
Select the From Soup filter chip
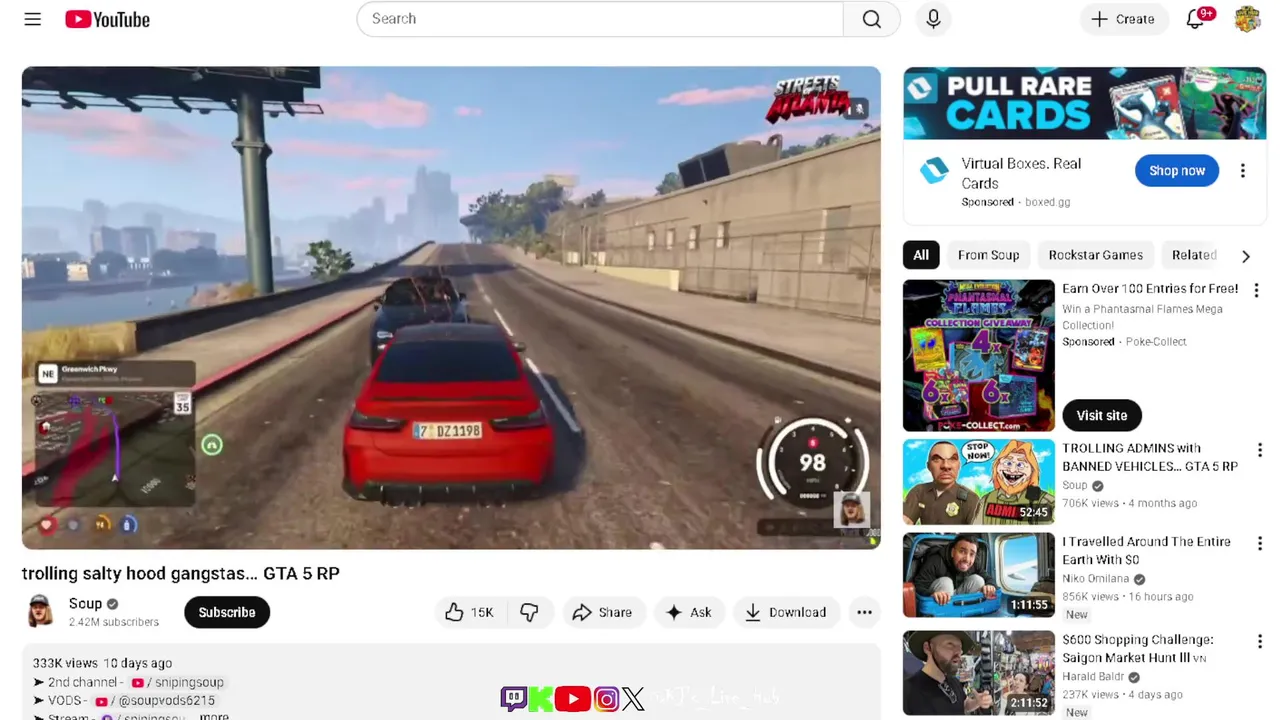(988, 255)
